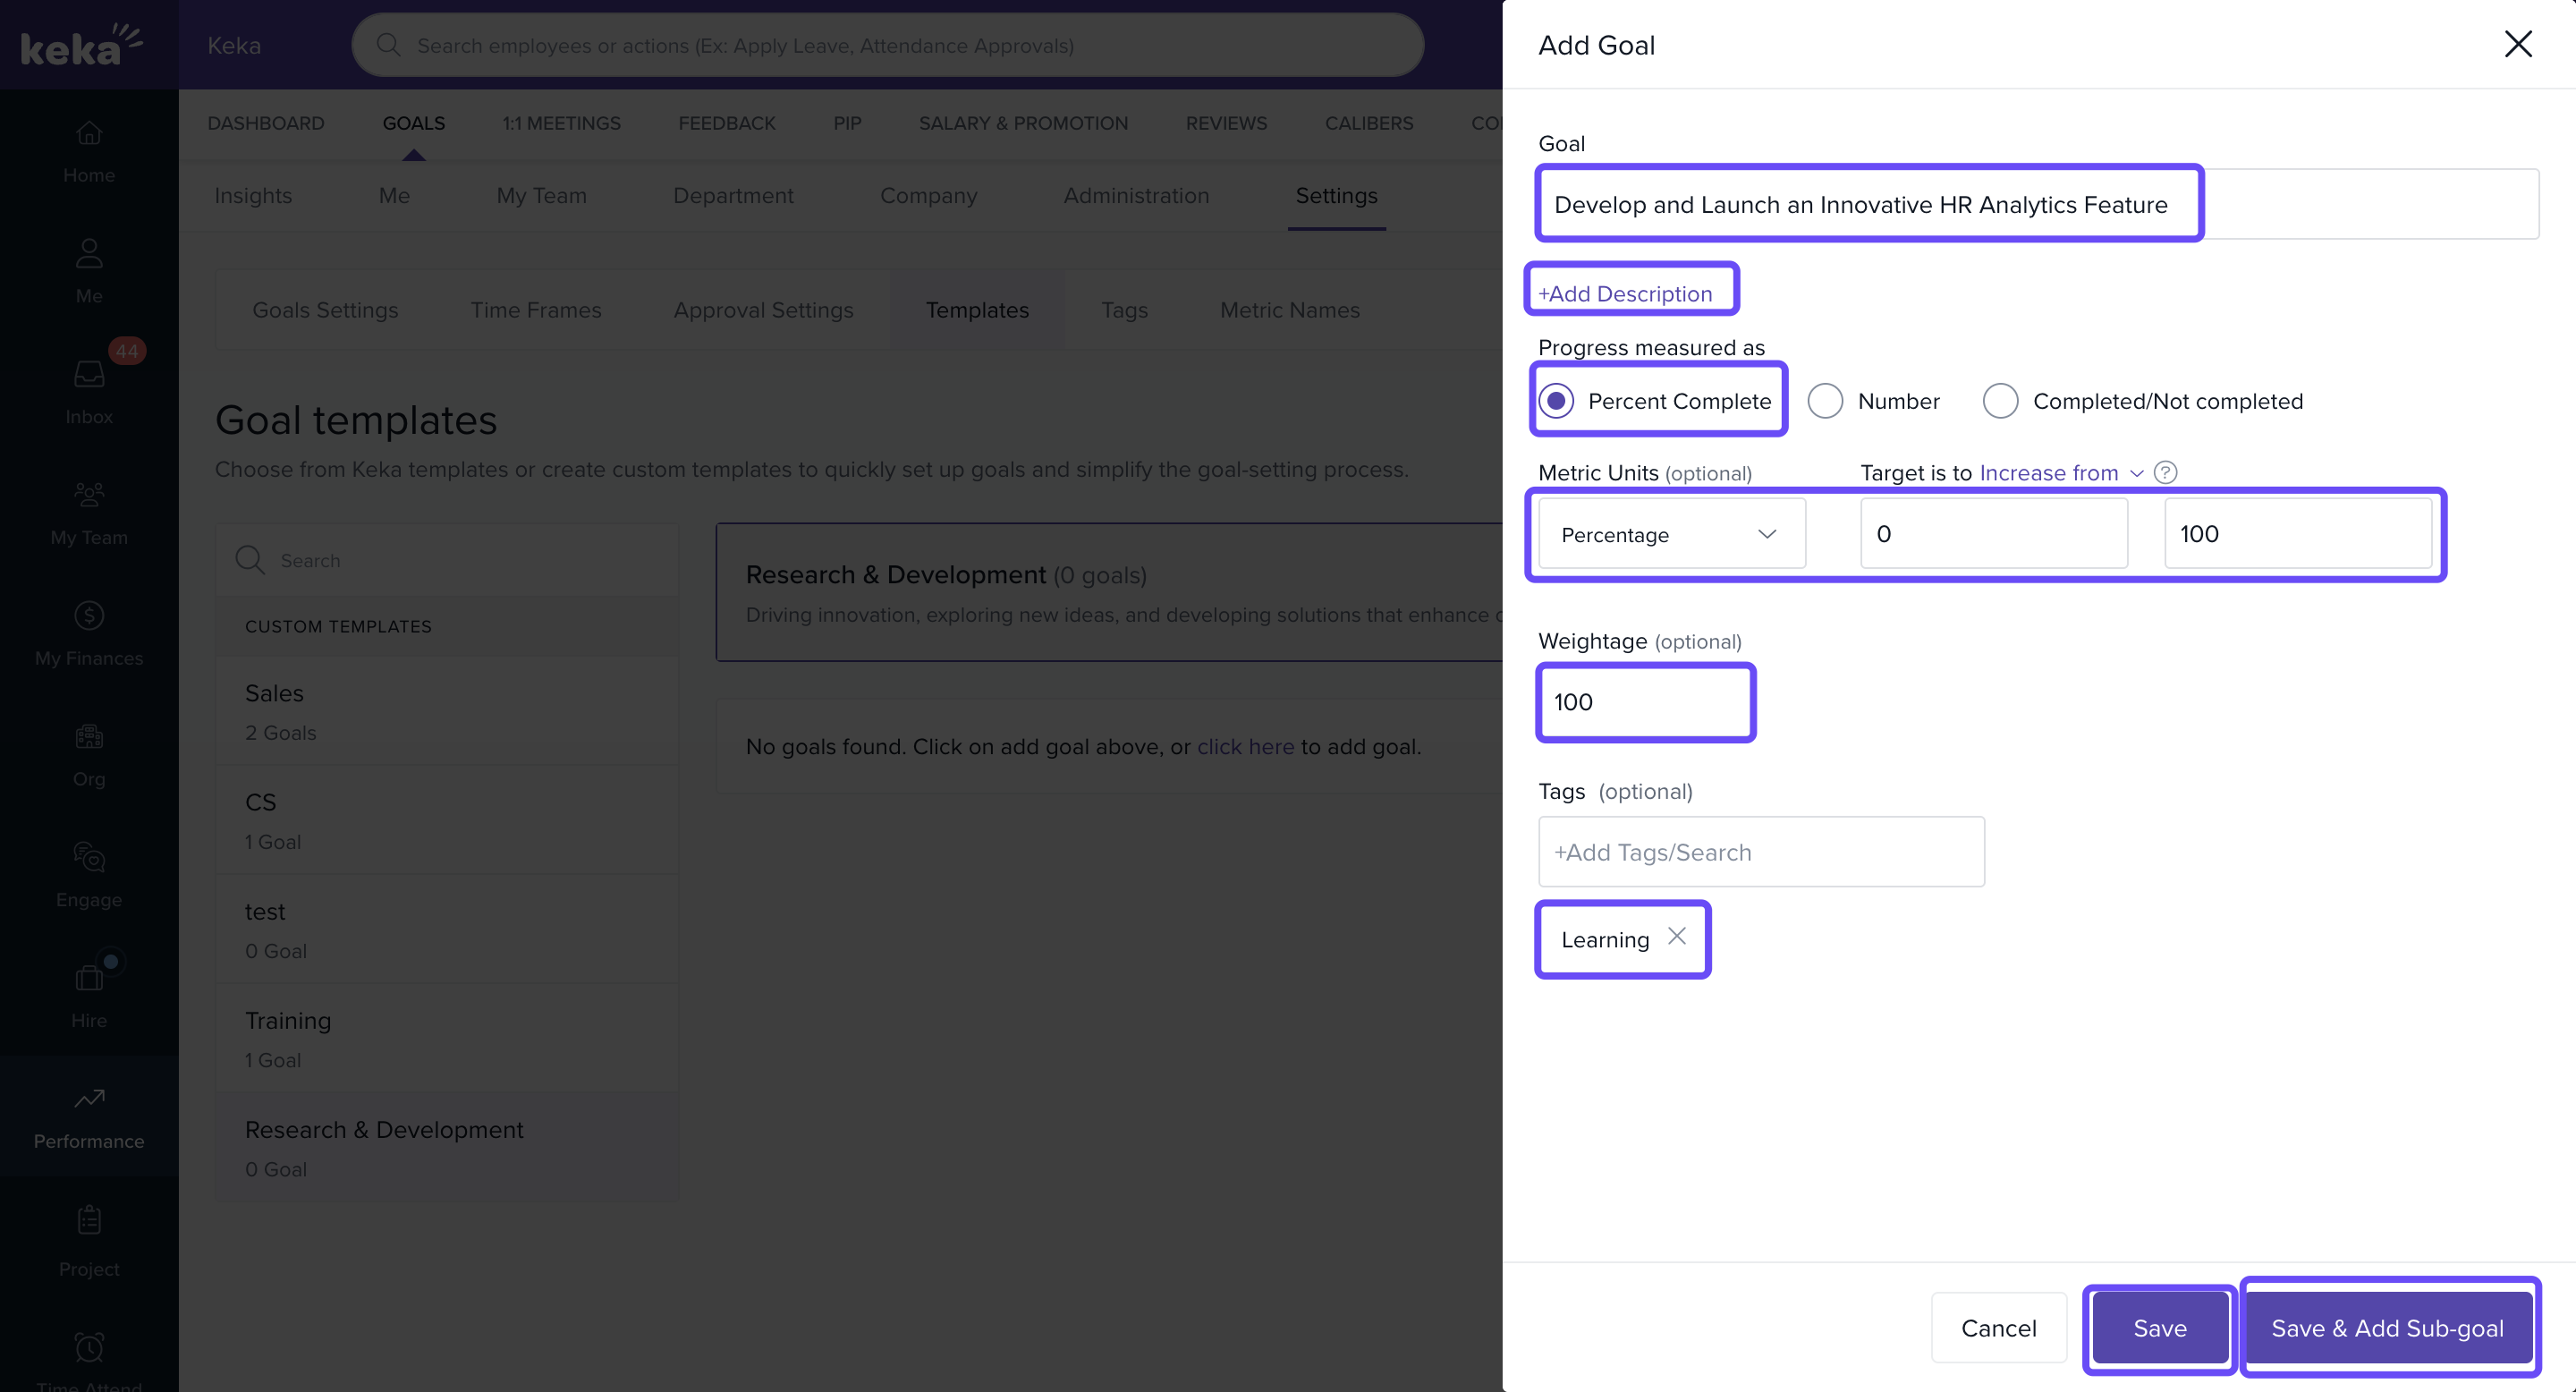Expand the Increase from target dropdown
The height and width of the screenshot is (1392, 2576).
(x=2060, y=473)
